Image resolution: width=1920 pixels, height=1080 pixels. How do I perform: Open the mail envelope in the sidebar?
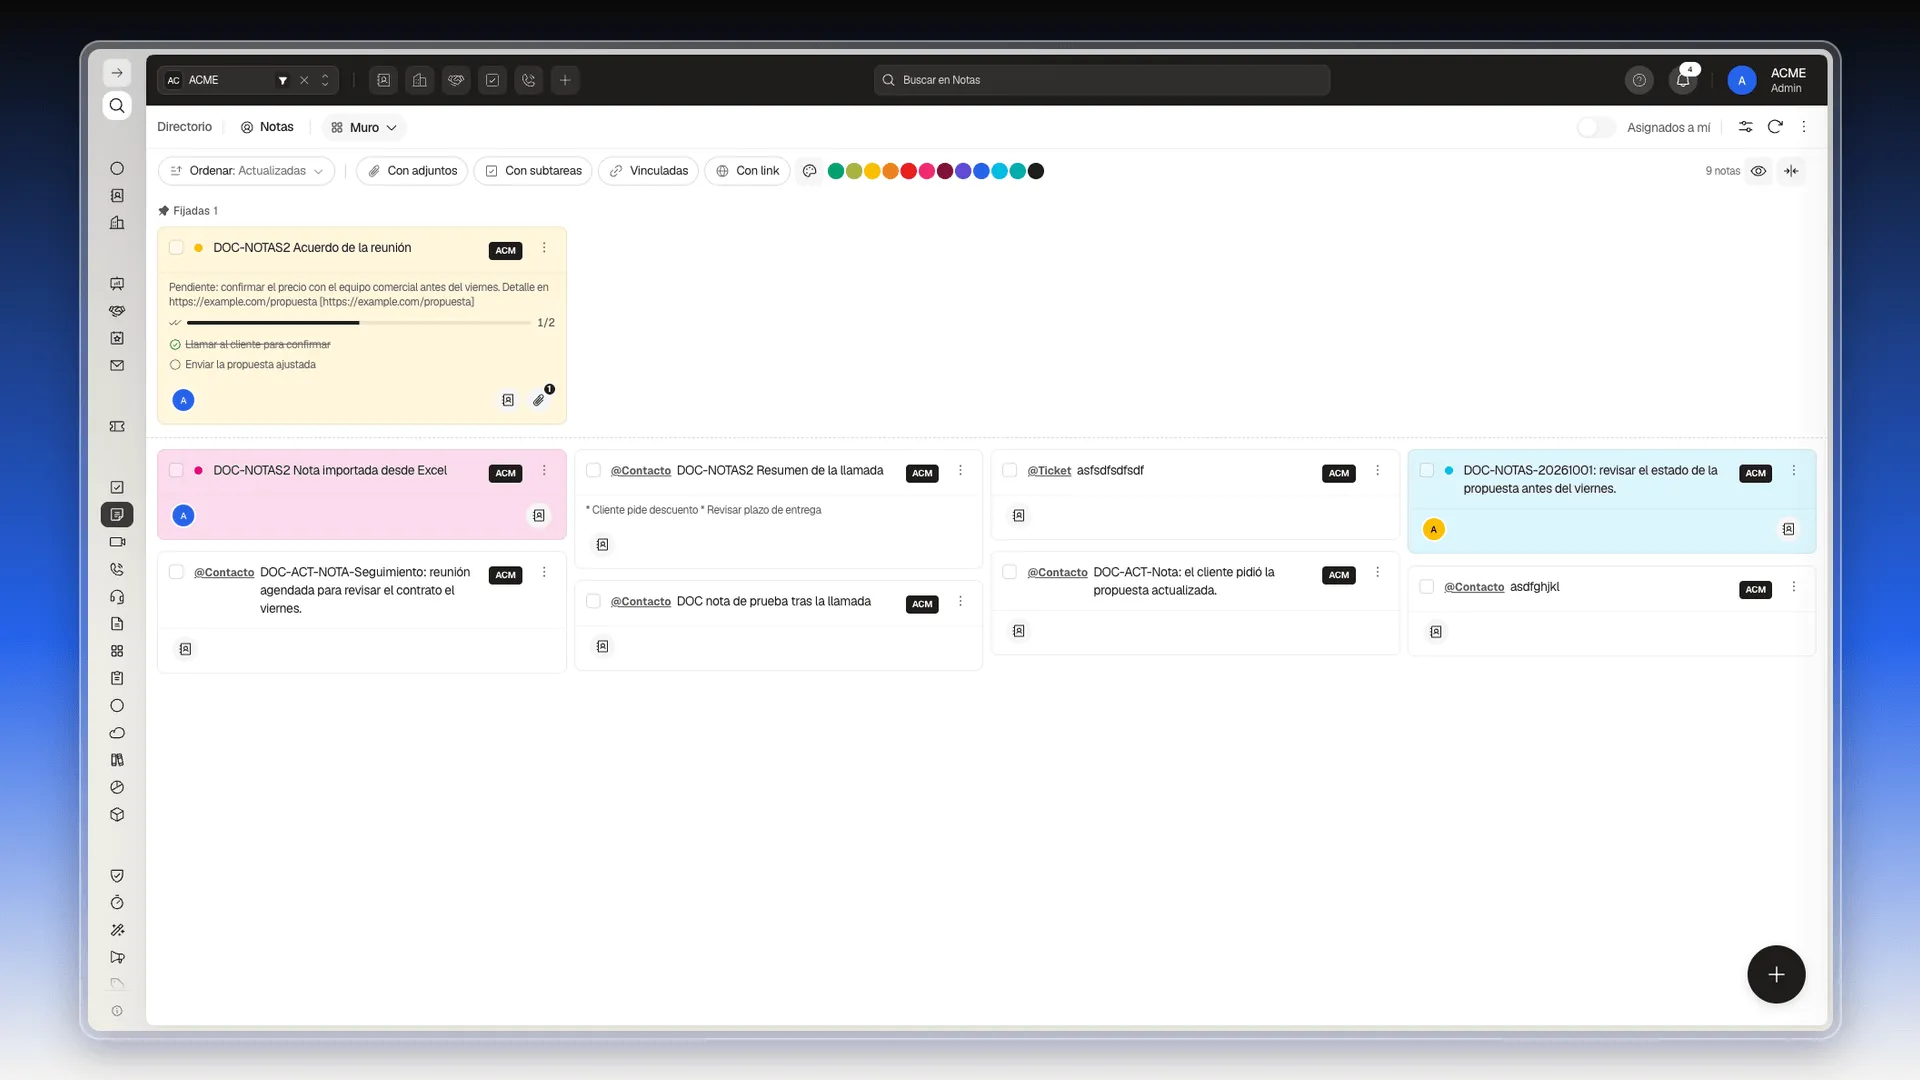coord(117,366)
